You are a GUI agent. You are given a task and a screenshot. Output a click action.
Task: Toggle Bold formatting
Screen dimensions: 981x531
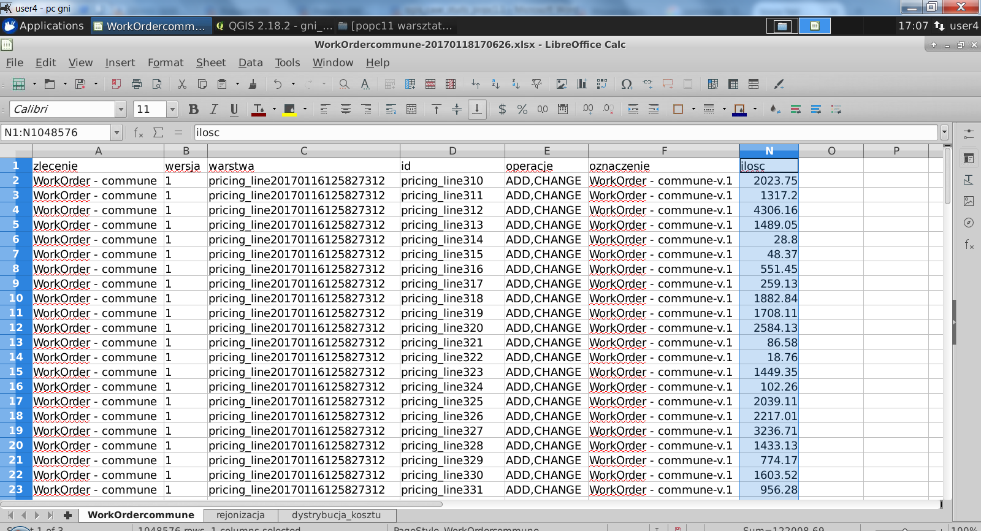[194, 109]
